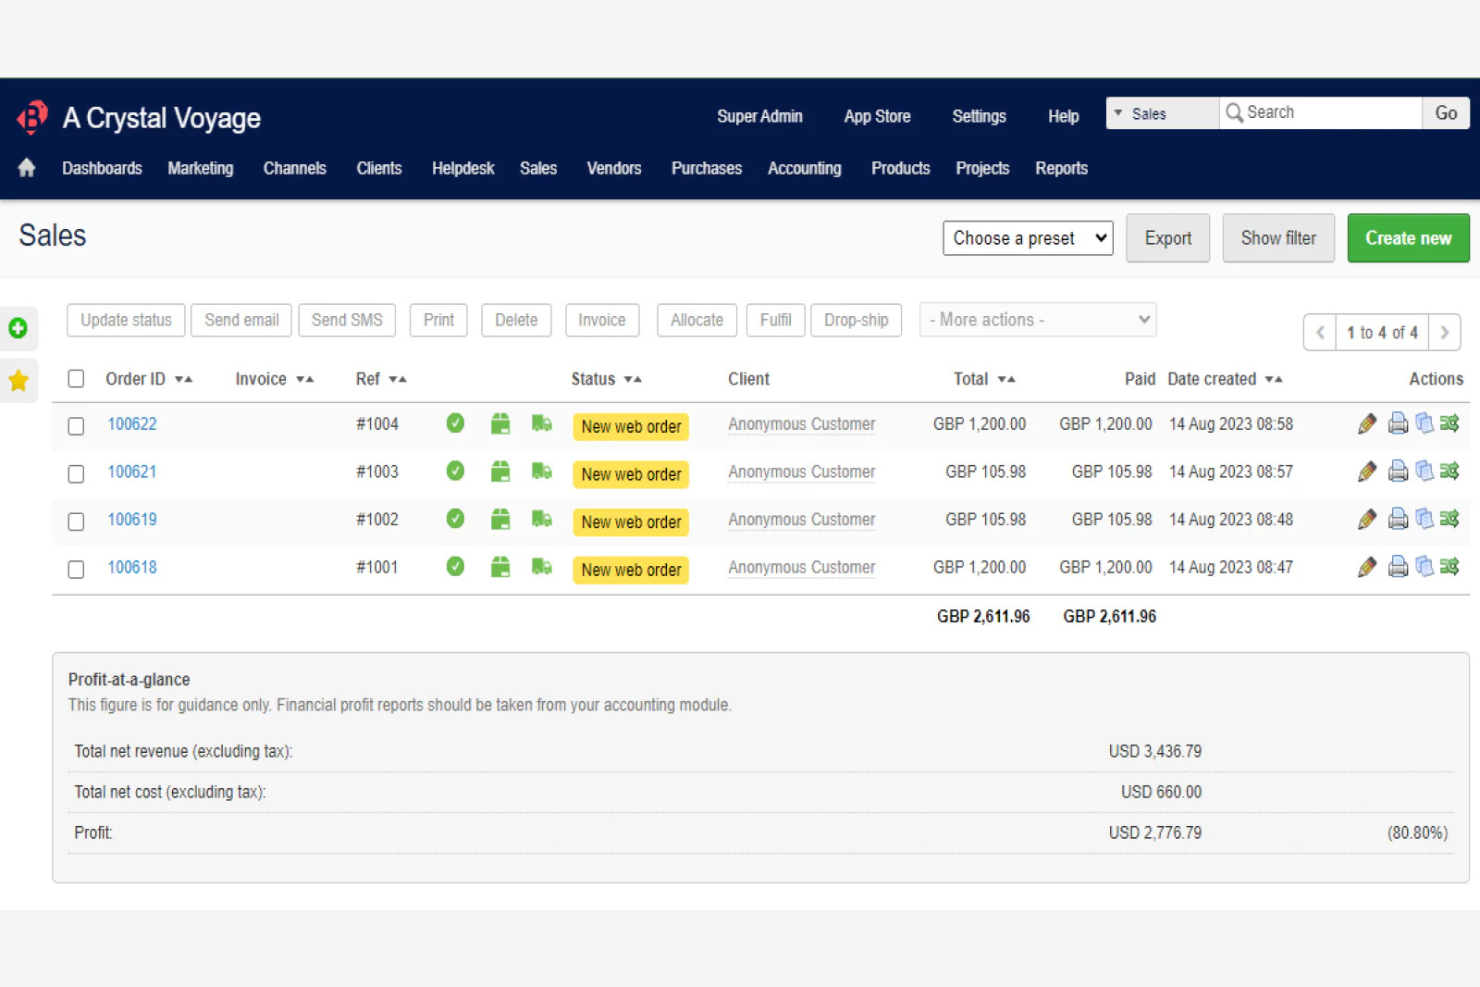The height and width of the screenshot is (987, 1480).
Task: Click the shipping truck icon for order 100621
Action: [x=542, y=471]
